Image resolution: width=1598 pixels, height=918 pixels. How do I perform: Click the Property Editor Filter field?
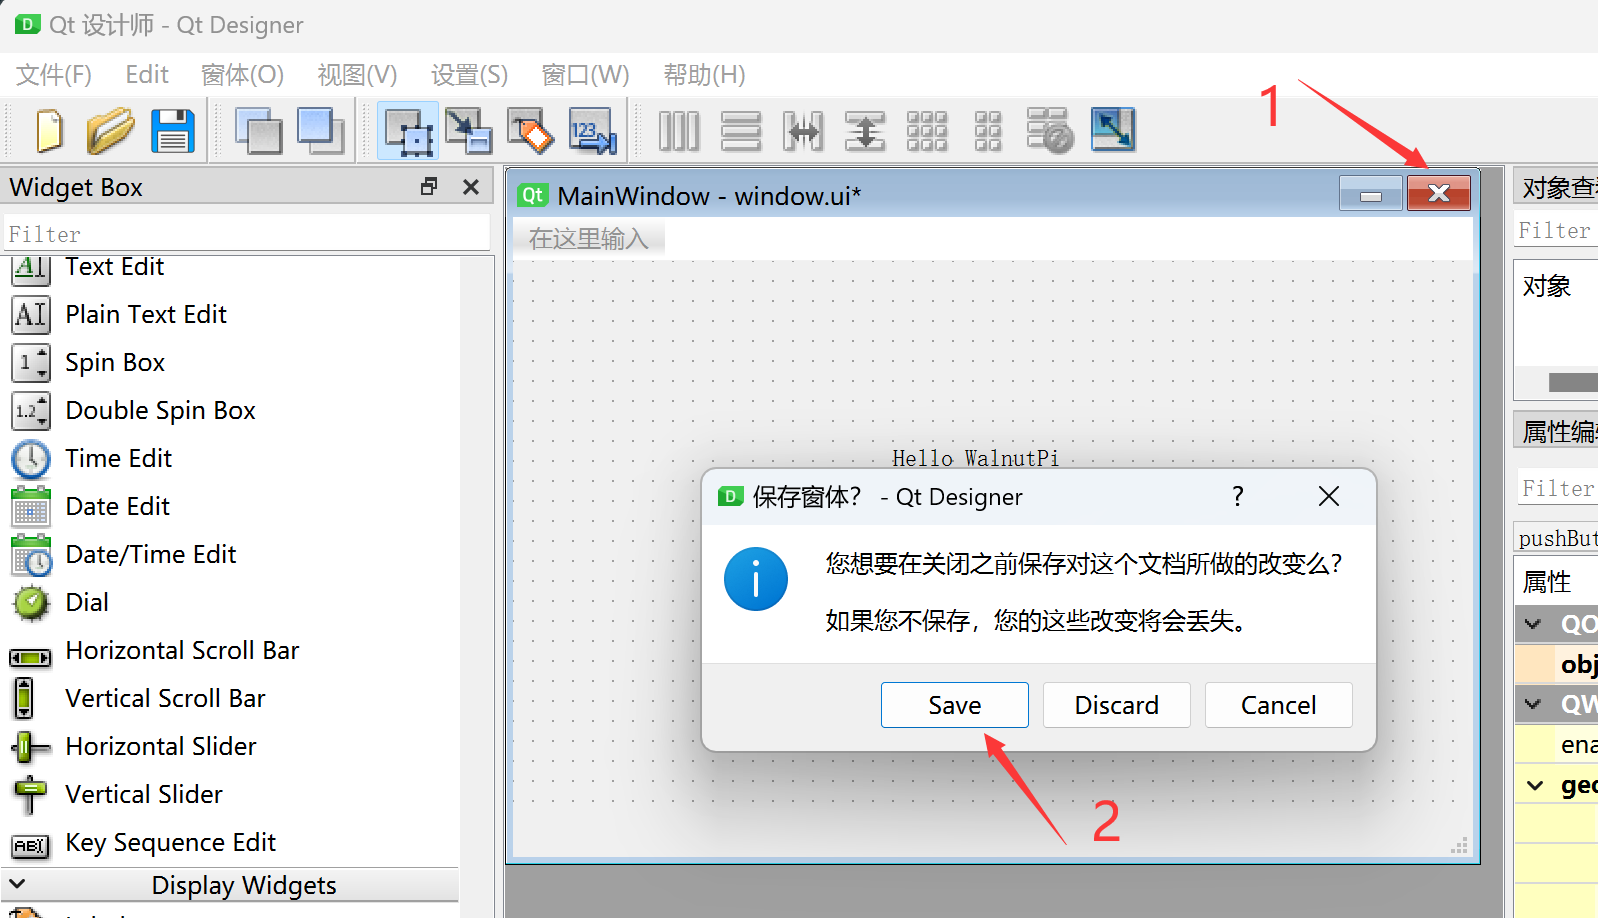point(1558,488)
